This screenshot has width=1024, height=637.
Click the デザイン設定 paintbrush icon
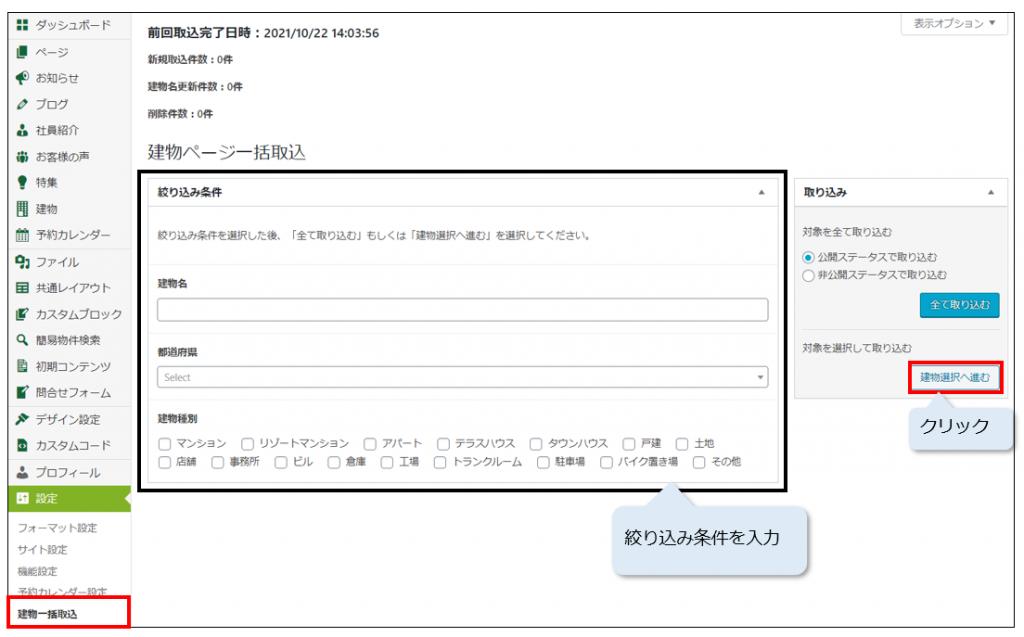pyautogui.click(x=22, y=419)
